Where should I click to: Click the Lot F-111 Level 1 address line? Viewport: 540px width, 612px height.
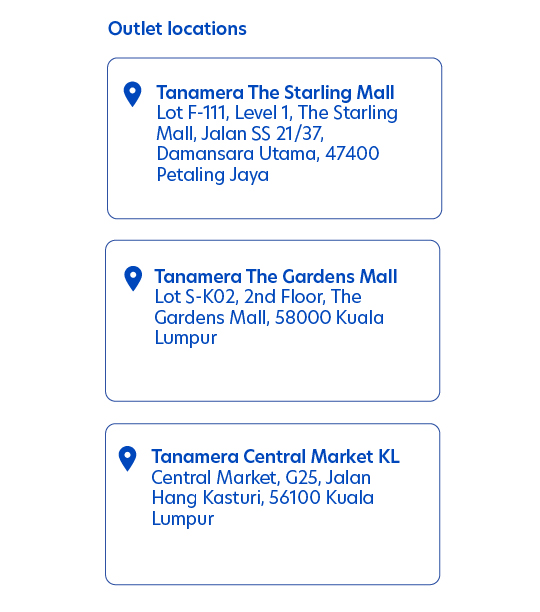coord(277,114)
